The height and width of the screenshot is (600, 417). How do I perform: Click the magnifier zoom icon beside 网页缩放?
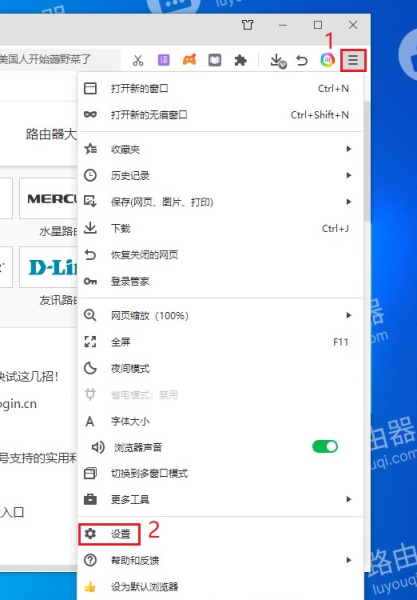tap(90, 315)
